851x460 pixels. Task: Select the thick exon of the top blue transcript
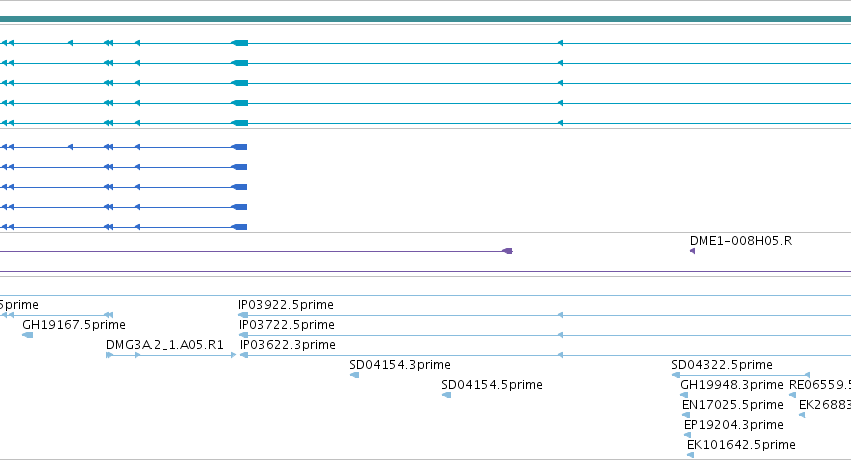(239, 147)
